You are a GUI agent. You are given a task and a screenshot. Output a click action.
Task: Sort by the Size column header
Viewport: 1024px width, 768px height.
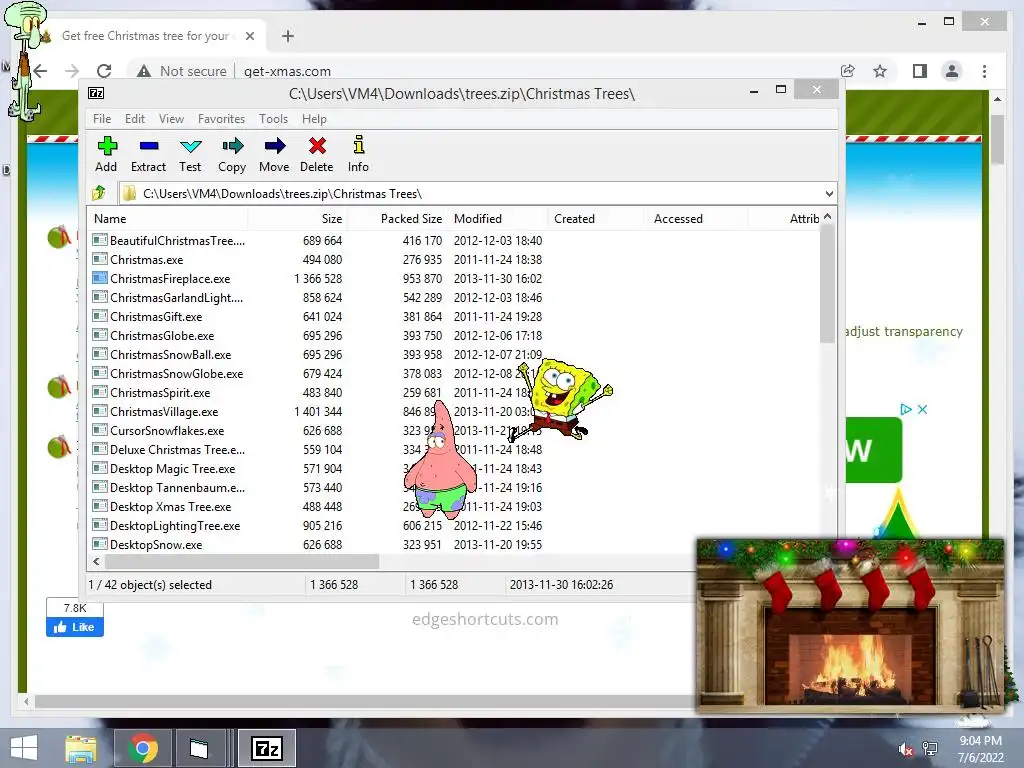click(x=298, y=219)
